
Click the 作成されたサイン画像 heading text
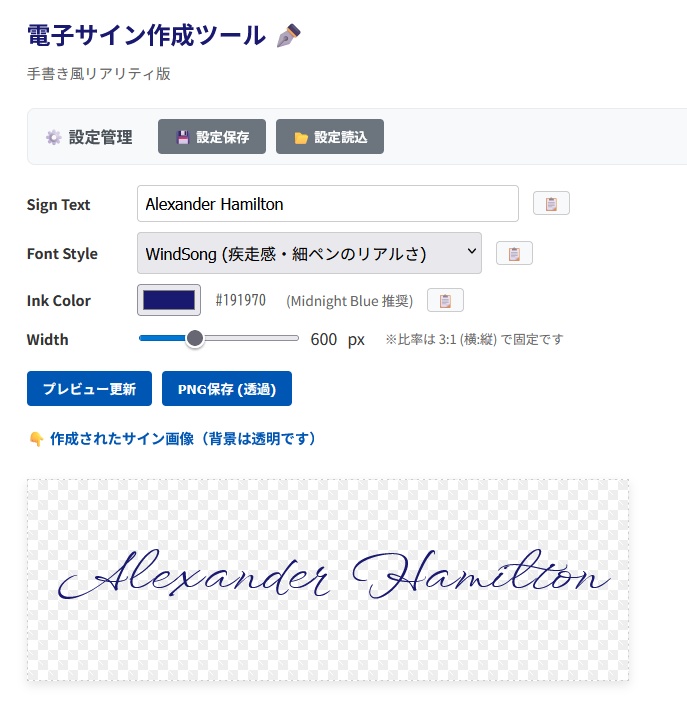(x=183, y=439)
